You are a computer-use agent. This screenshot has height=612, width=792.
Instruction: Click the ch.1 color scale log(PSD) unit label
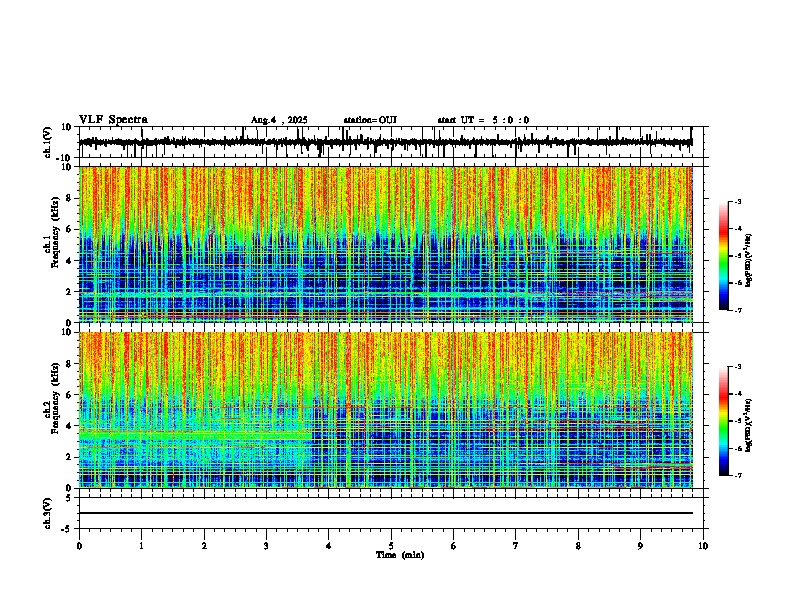[748, 260]
